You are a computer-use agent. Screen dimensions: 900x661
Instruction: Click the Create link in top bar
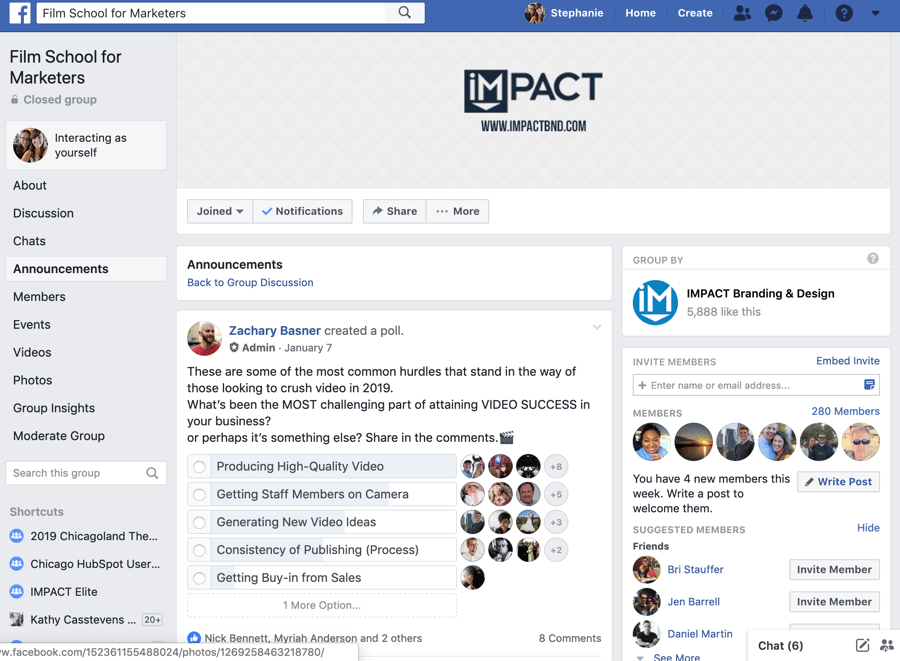pos(695,13)
